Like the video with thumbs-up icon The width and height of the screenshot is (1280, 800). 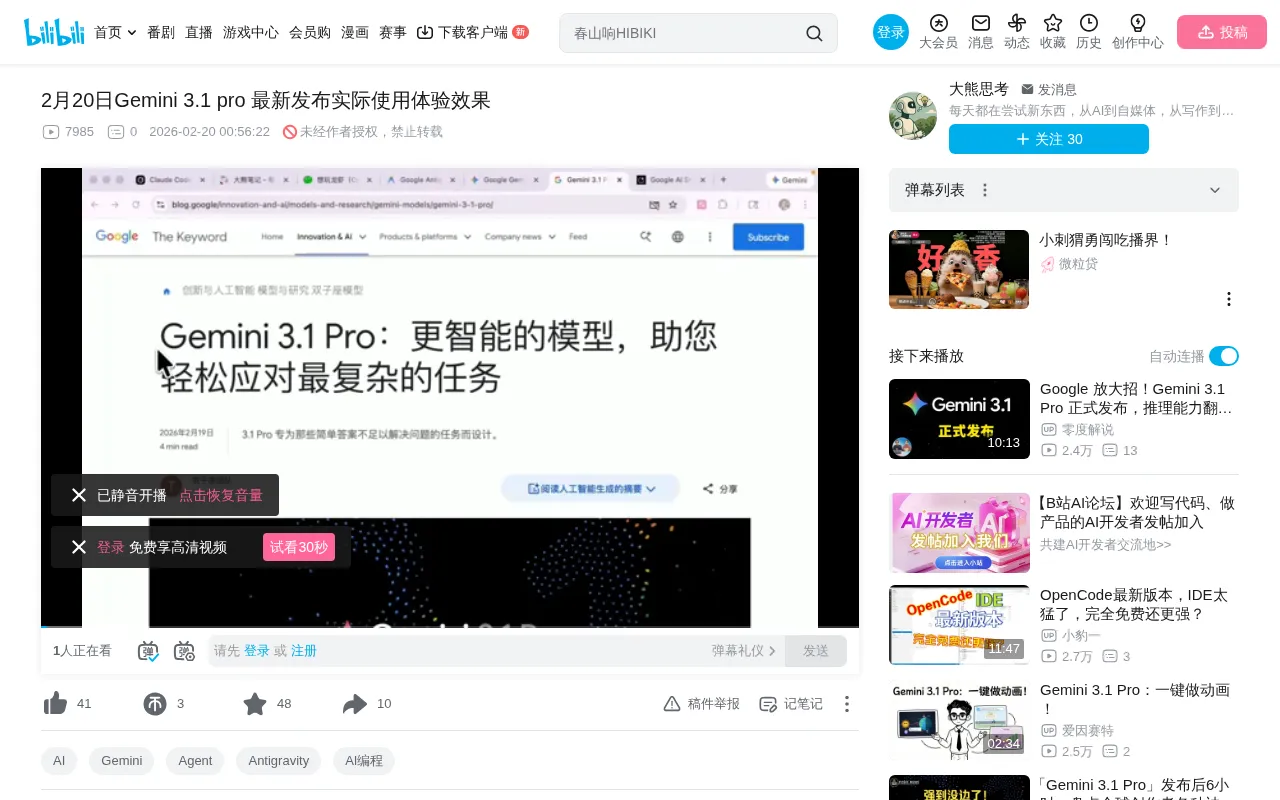point(56,704)
